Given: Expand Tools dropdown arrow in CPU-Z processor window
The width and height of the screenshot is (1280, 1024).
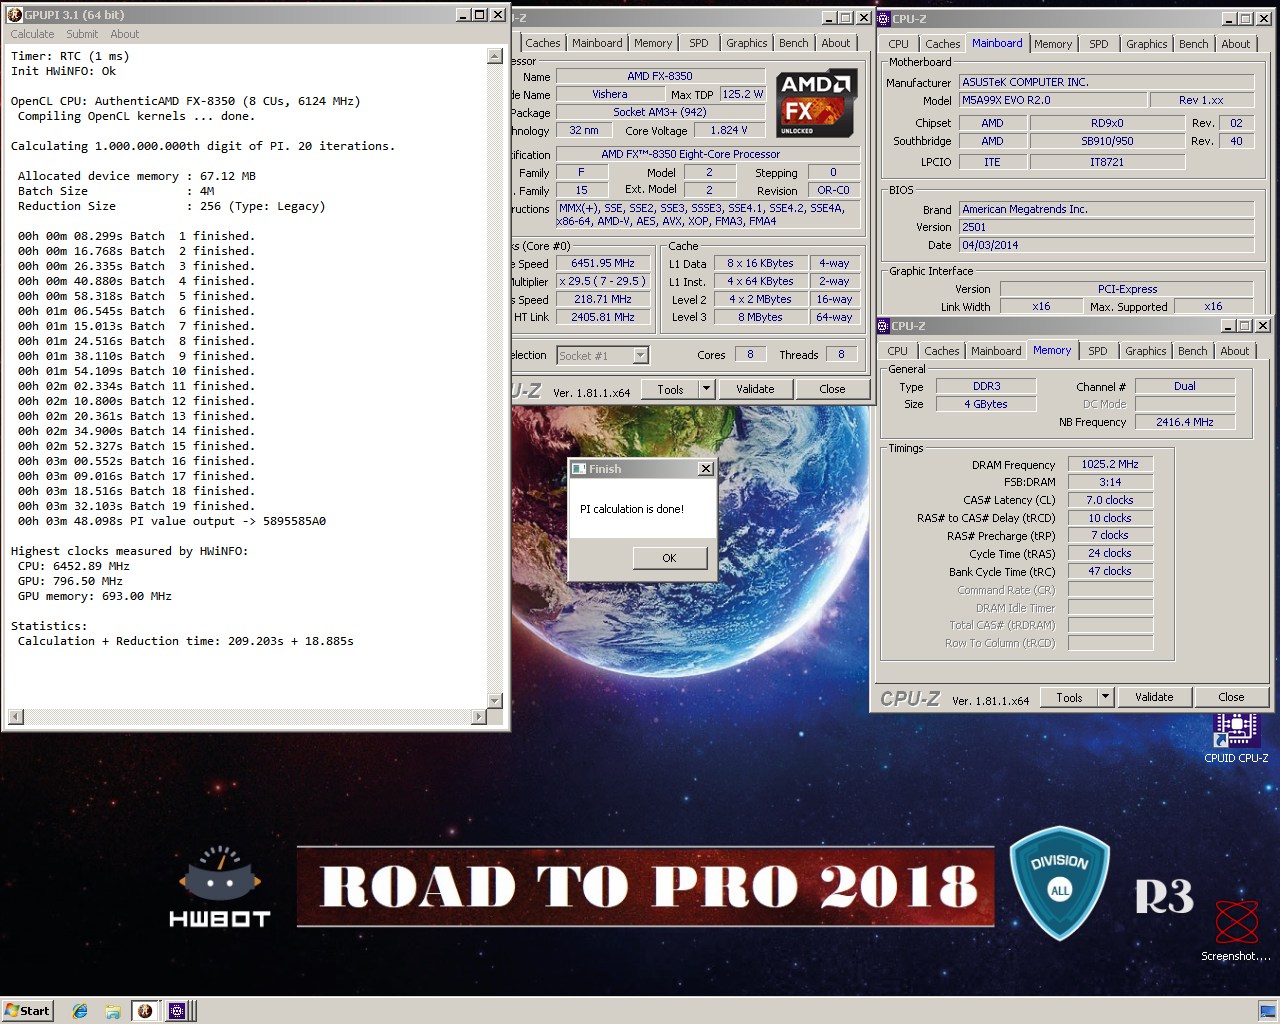Looking at the screenshot, I should (x=706, y=389).
